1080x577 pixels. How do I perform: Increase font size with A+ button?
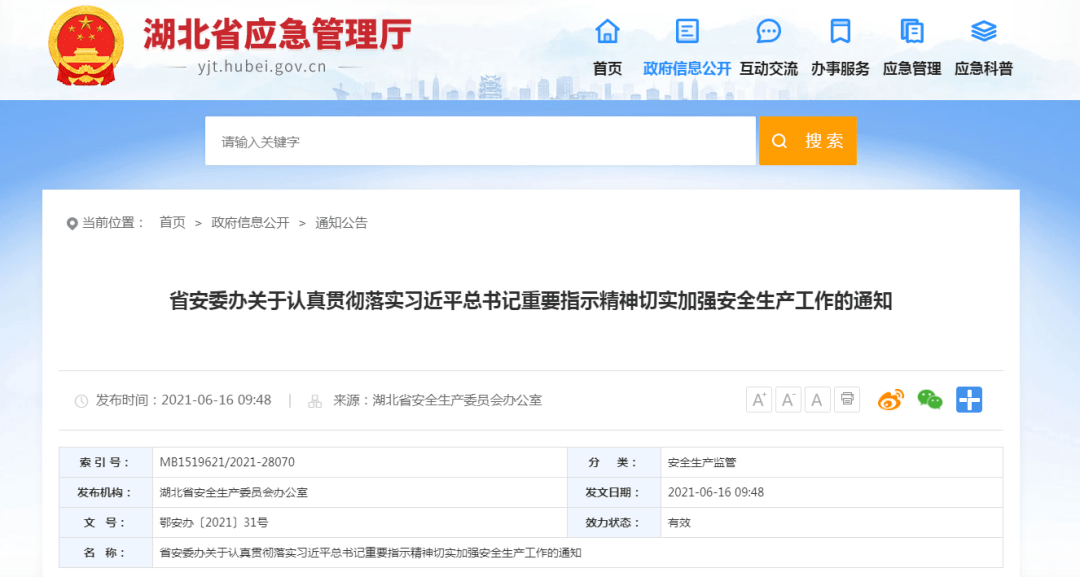click(759, 400)
